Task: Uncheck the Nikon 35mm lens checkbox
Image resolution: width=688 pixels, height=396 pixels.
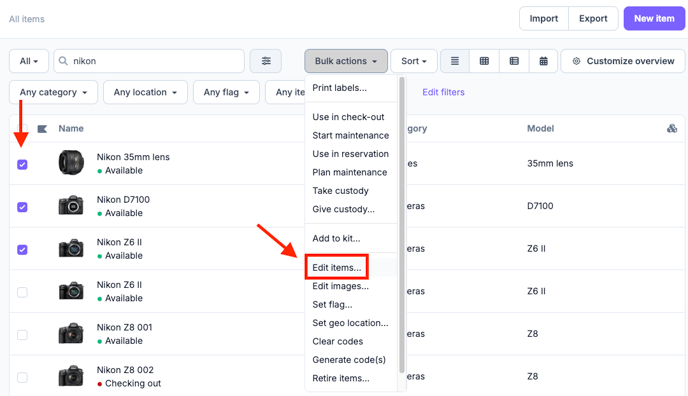Action: point(22,164)
